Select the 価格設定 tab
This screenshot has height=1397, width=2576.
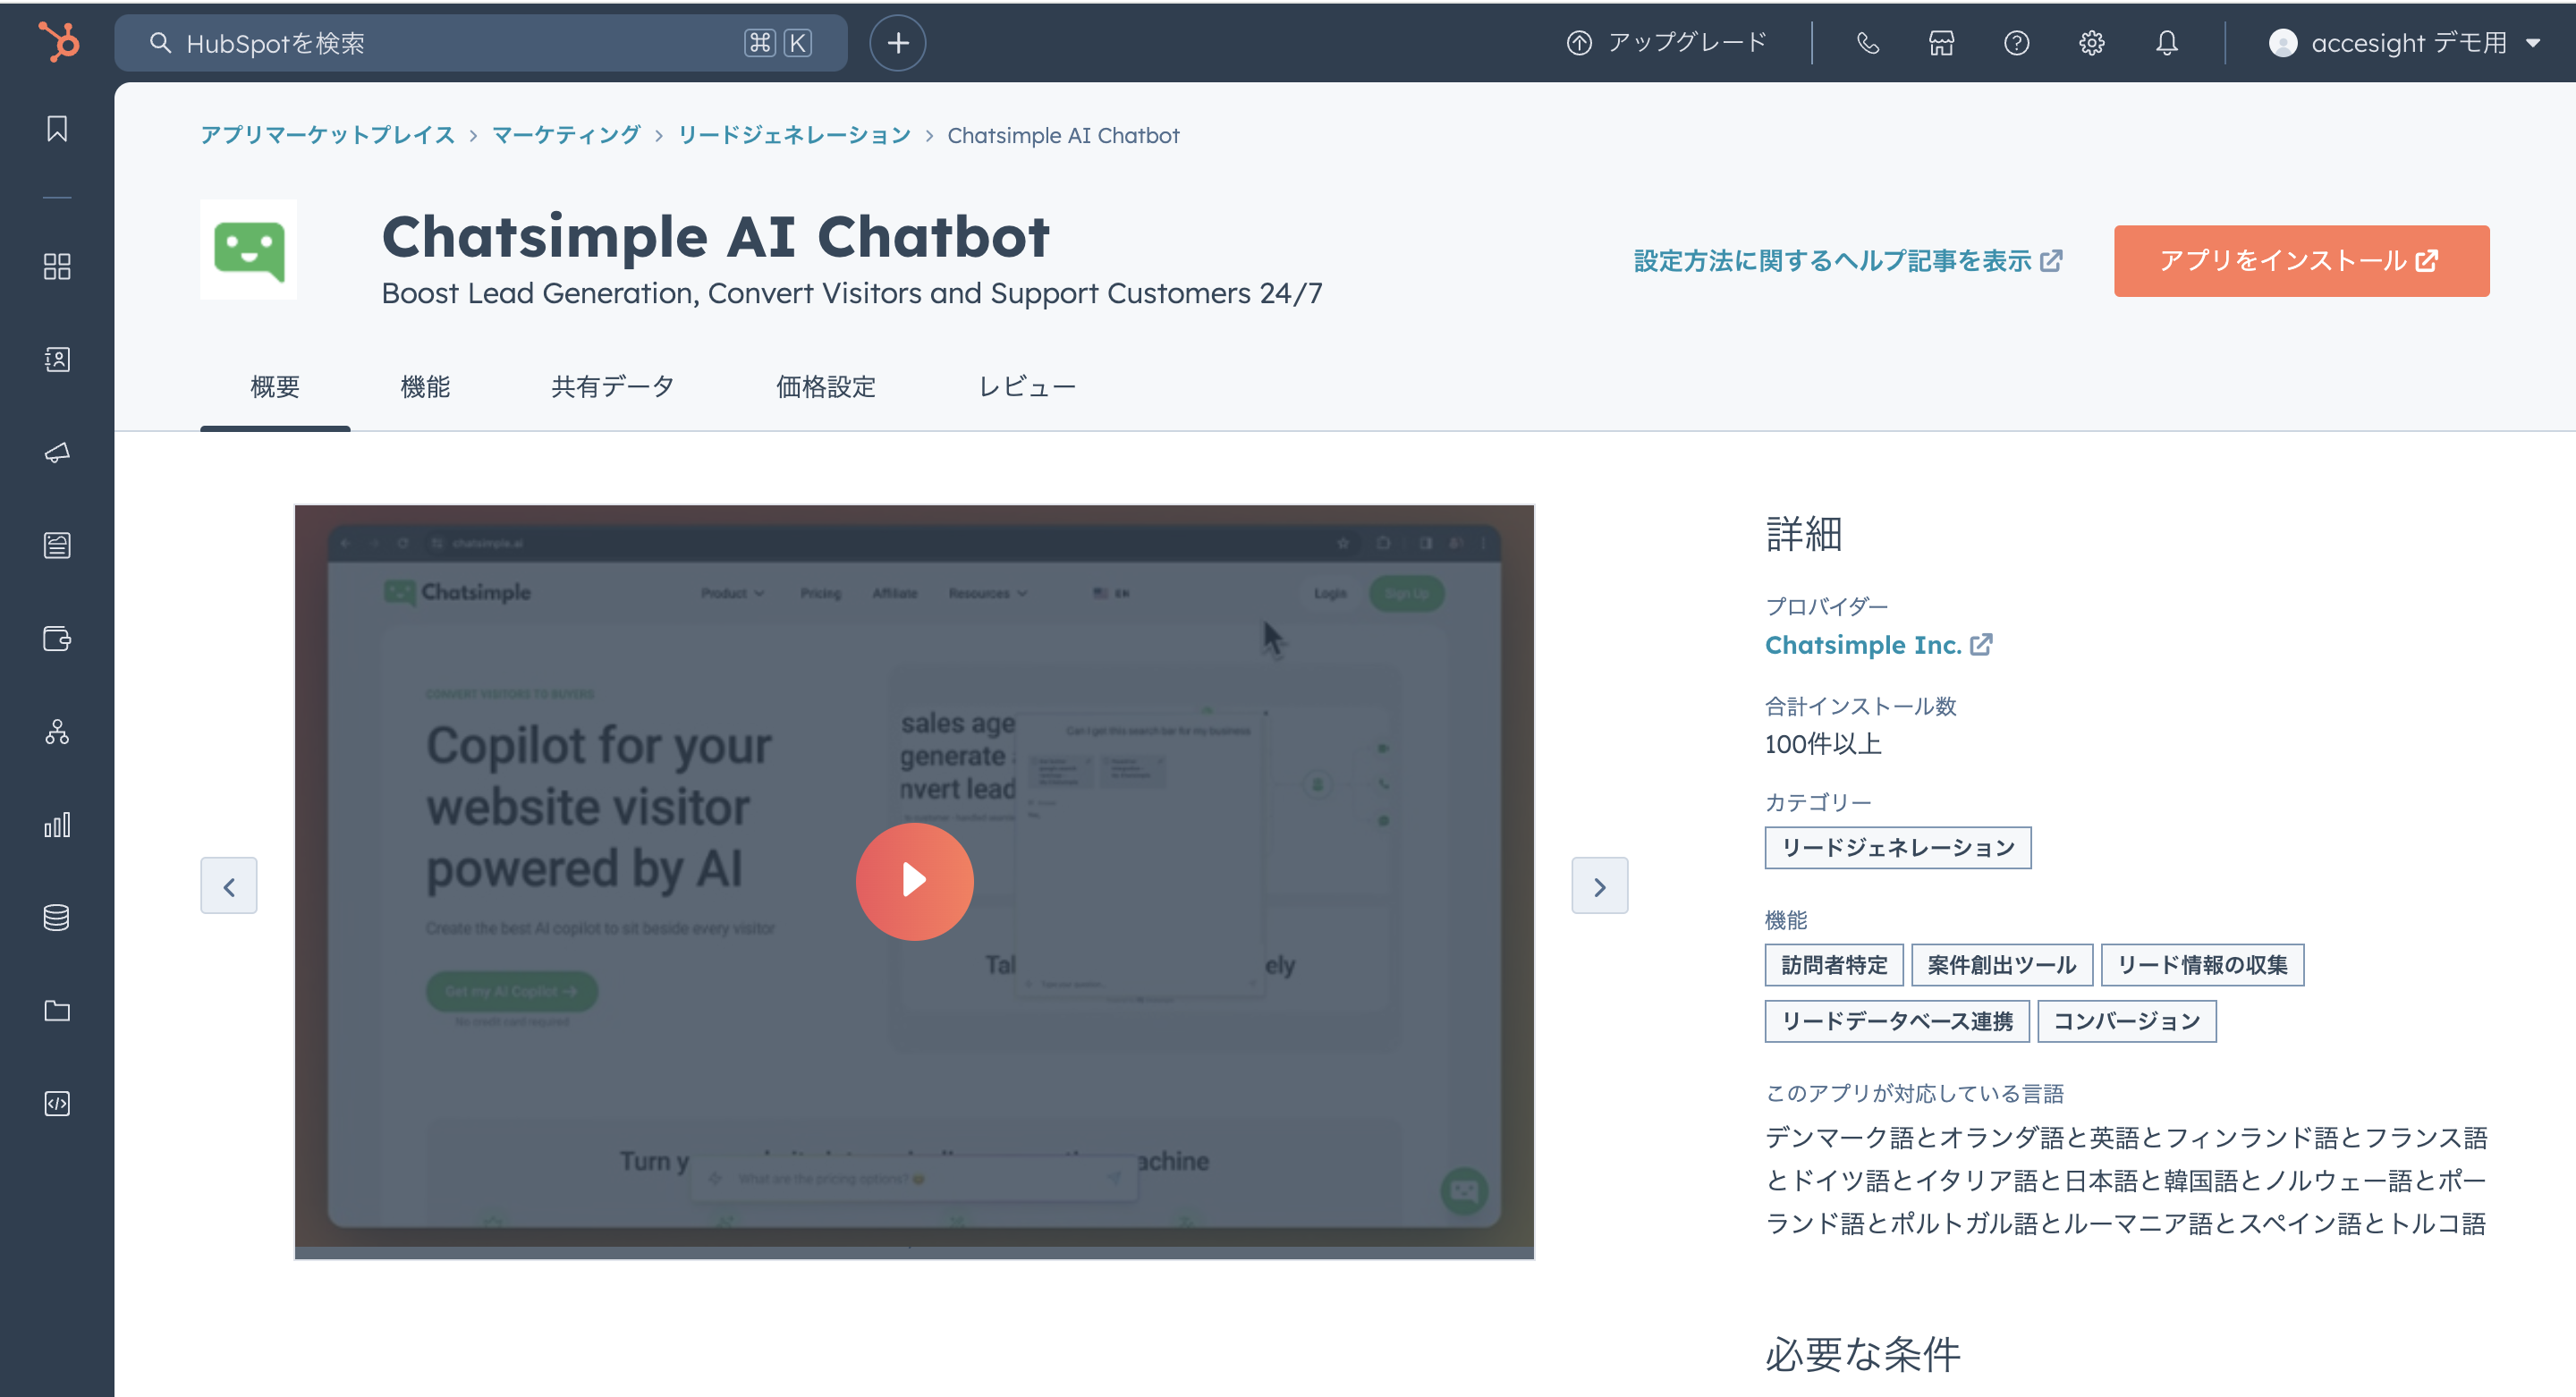tap(826, 387)
